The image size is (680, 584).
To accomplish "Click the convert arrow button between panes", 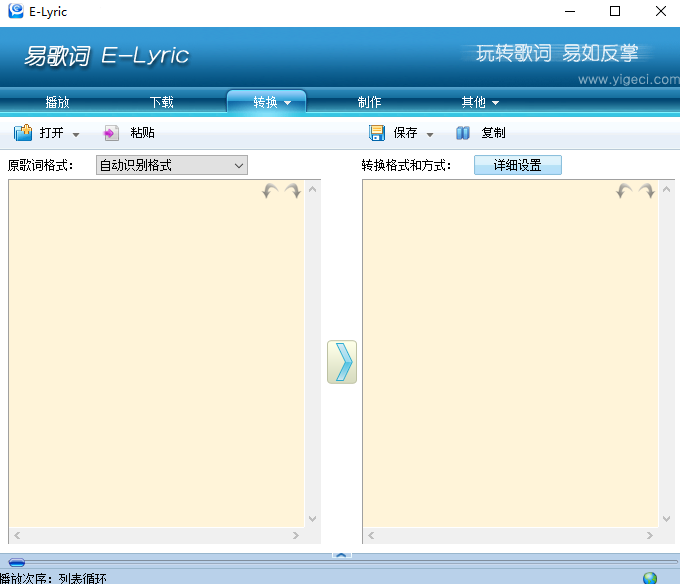I will click(342, 362).
